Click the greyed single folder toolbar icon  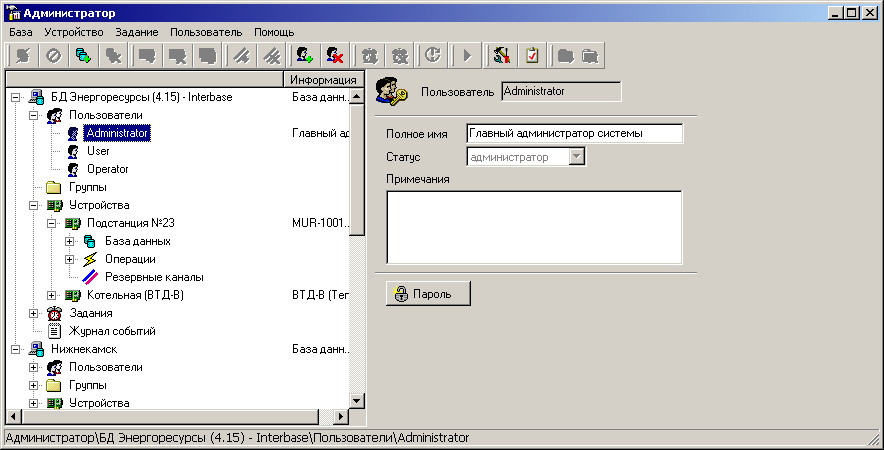pos(565,55)
